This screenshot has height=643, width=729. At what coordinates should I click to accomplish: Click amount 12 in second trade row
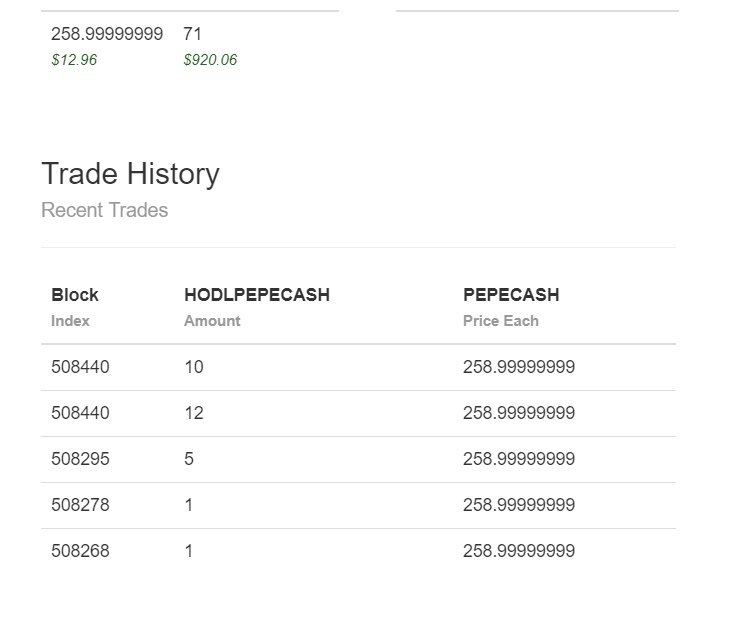pyautogui.click(x=194, y=413)
